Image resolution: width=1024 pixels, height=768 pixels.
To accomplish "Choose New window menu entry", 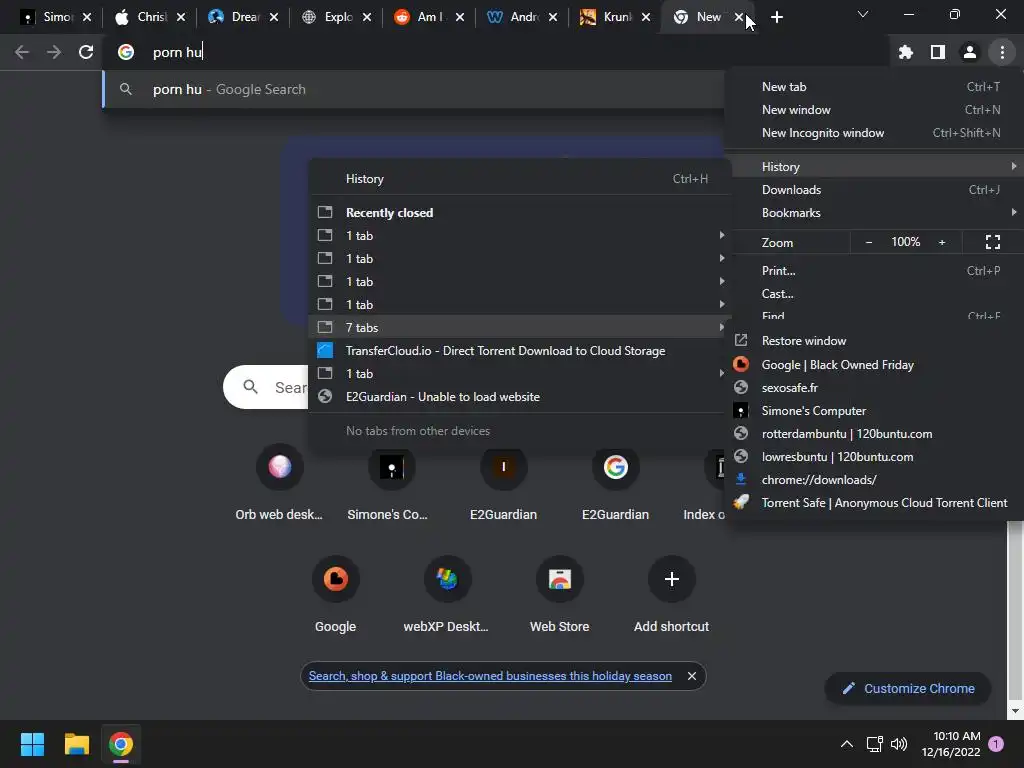I will click(874, 110).
